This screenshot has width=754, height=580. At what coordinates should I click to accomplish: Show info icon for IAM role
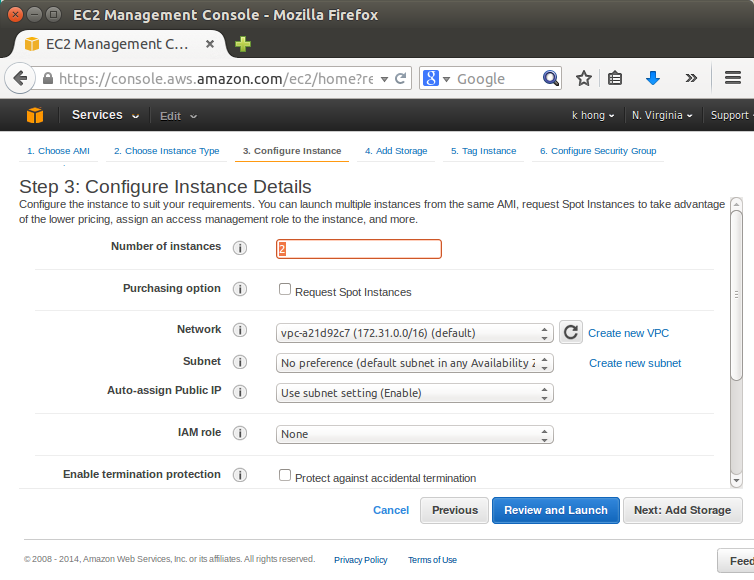(x=240, y=433)
